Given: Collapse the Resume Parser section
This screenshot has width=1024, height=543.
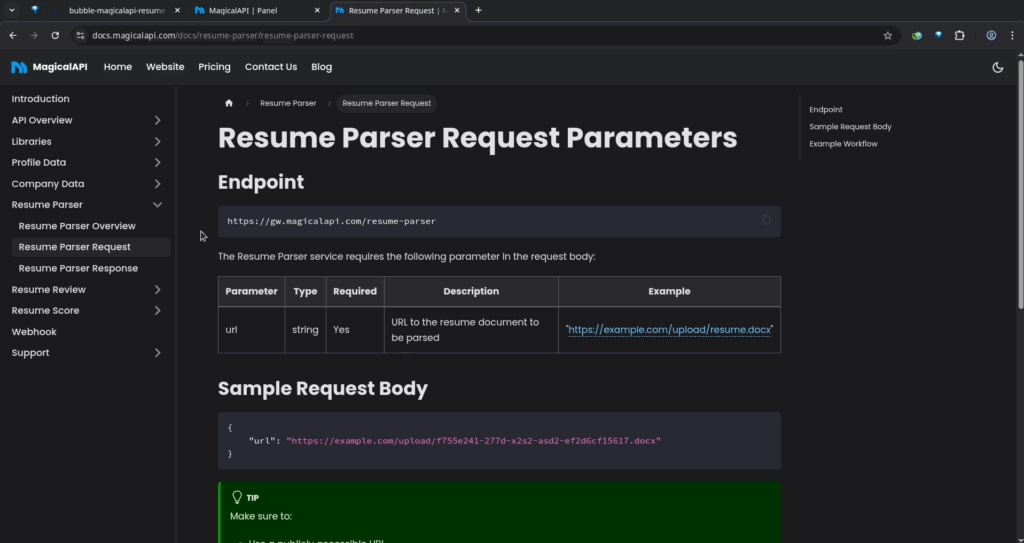Looking at the screenshot, I should coord(158,205).
